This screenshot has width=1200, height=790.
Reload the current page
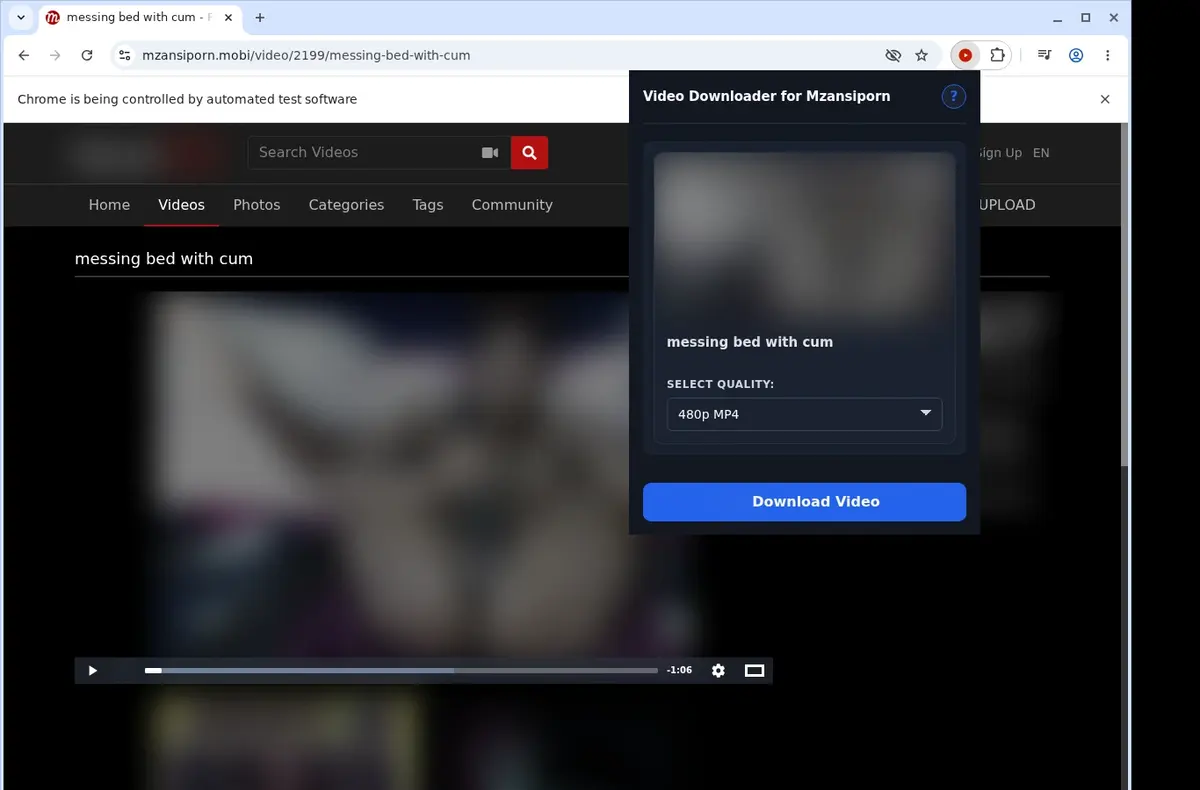tap(87, 56)
